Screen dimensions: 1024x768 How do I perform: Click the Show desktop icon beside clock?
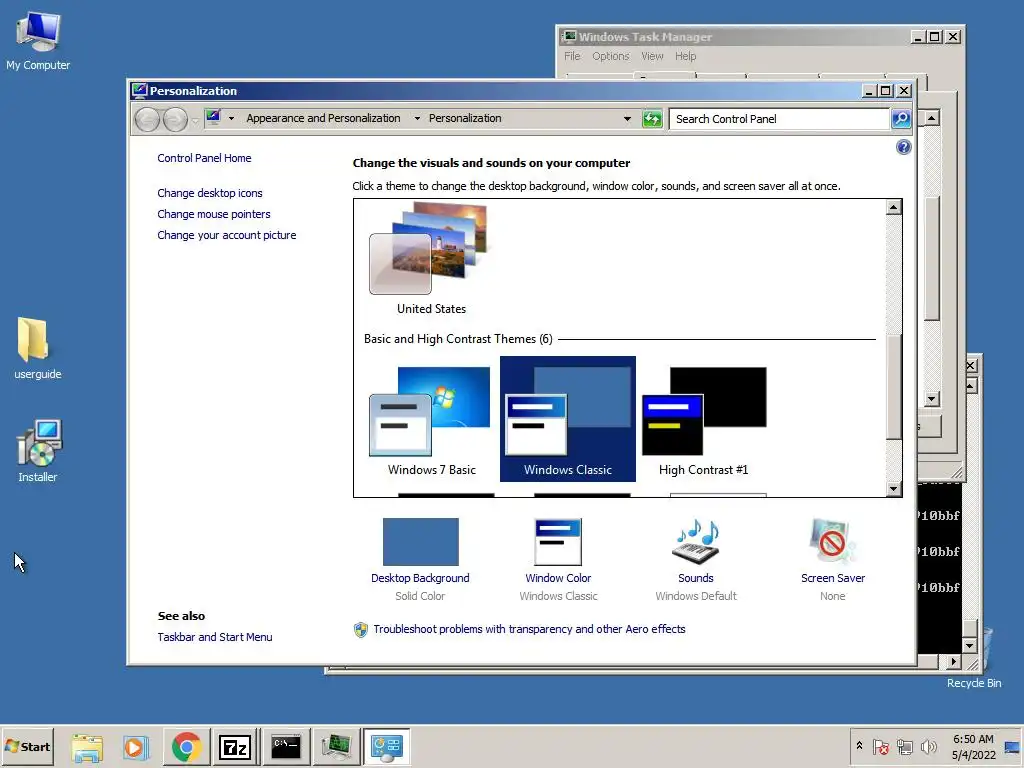[1012, 746]
